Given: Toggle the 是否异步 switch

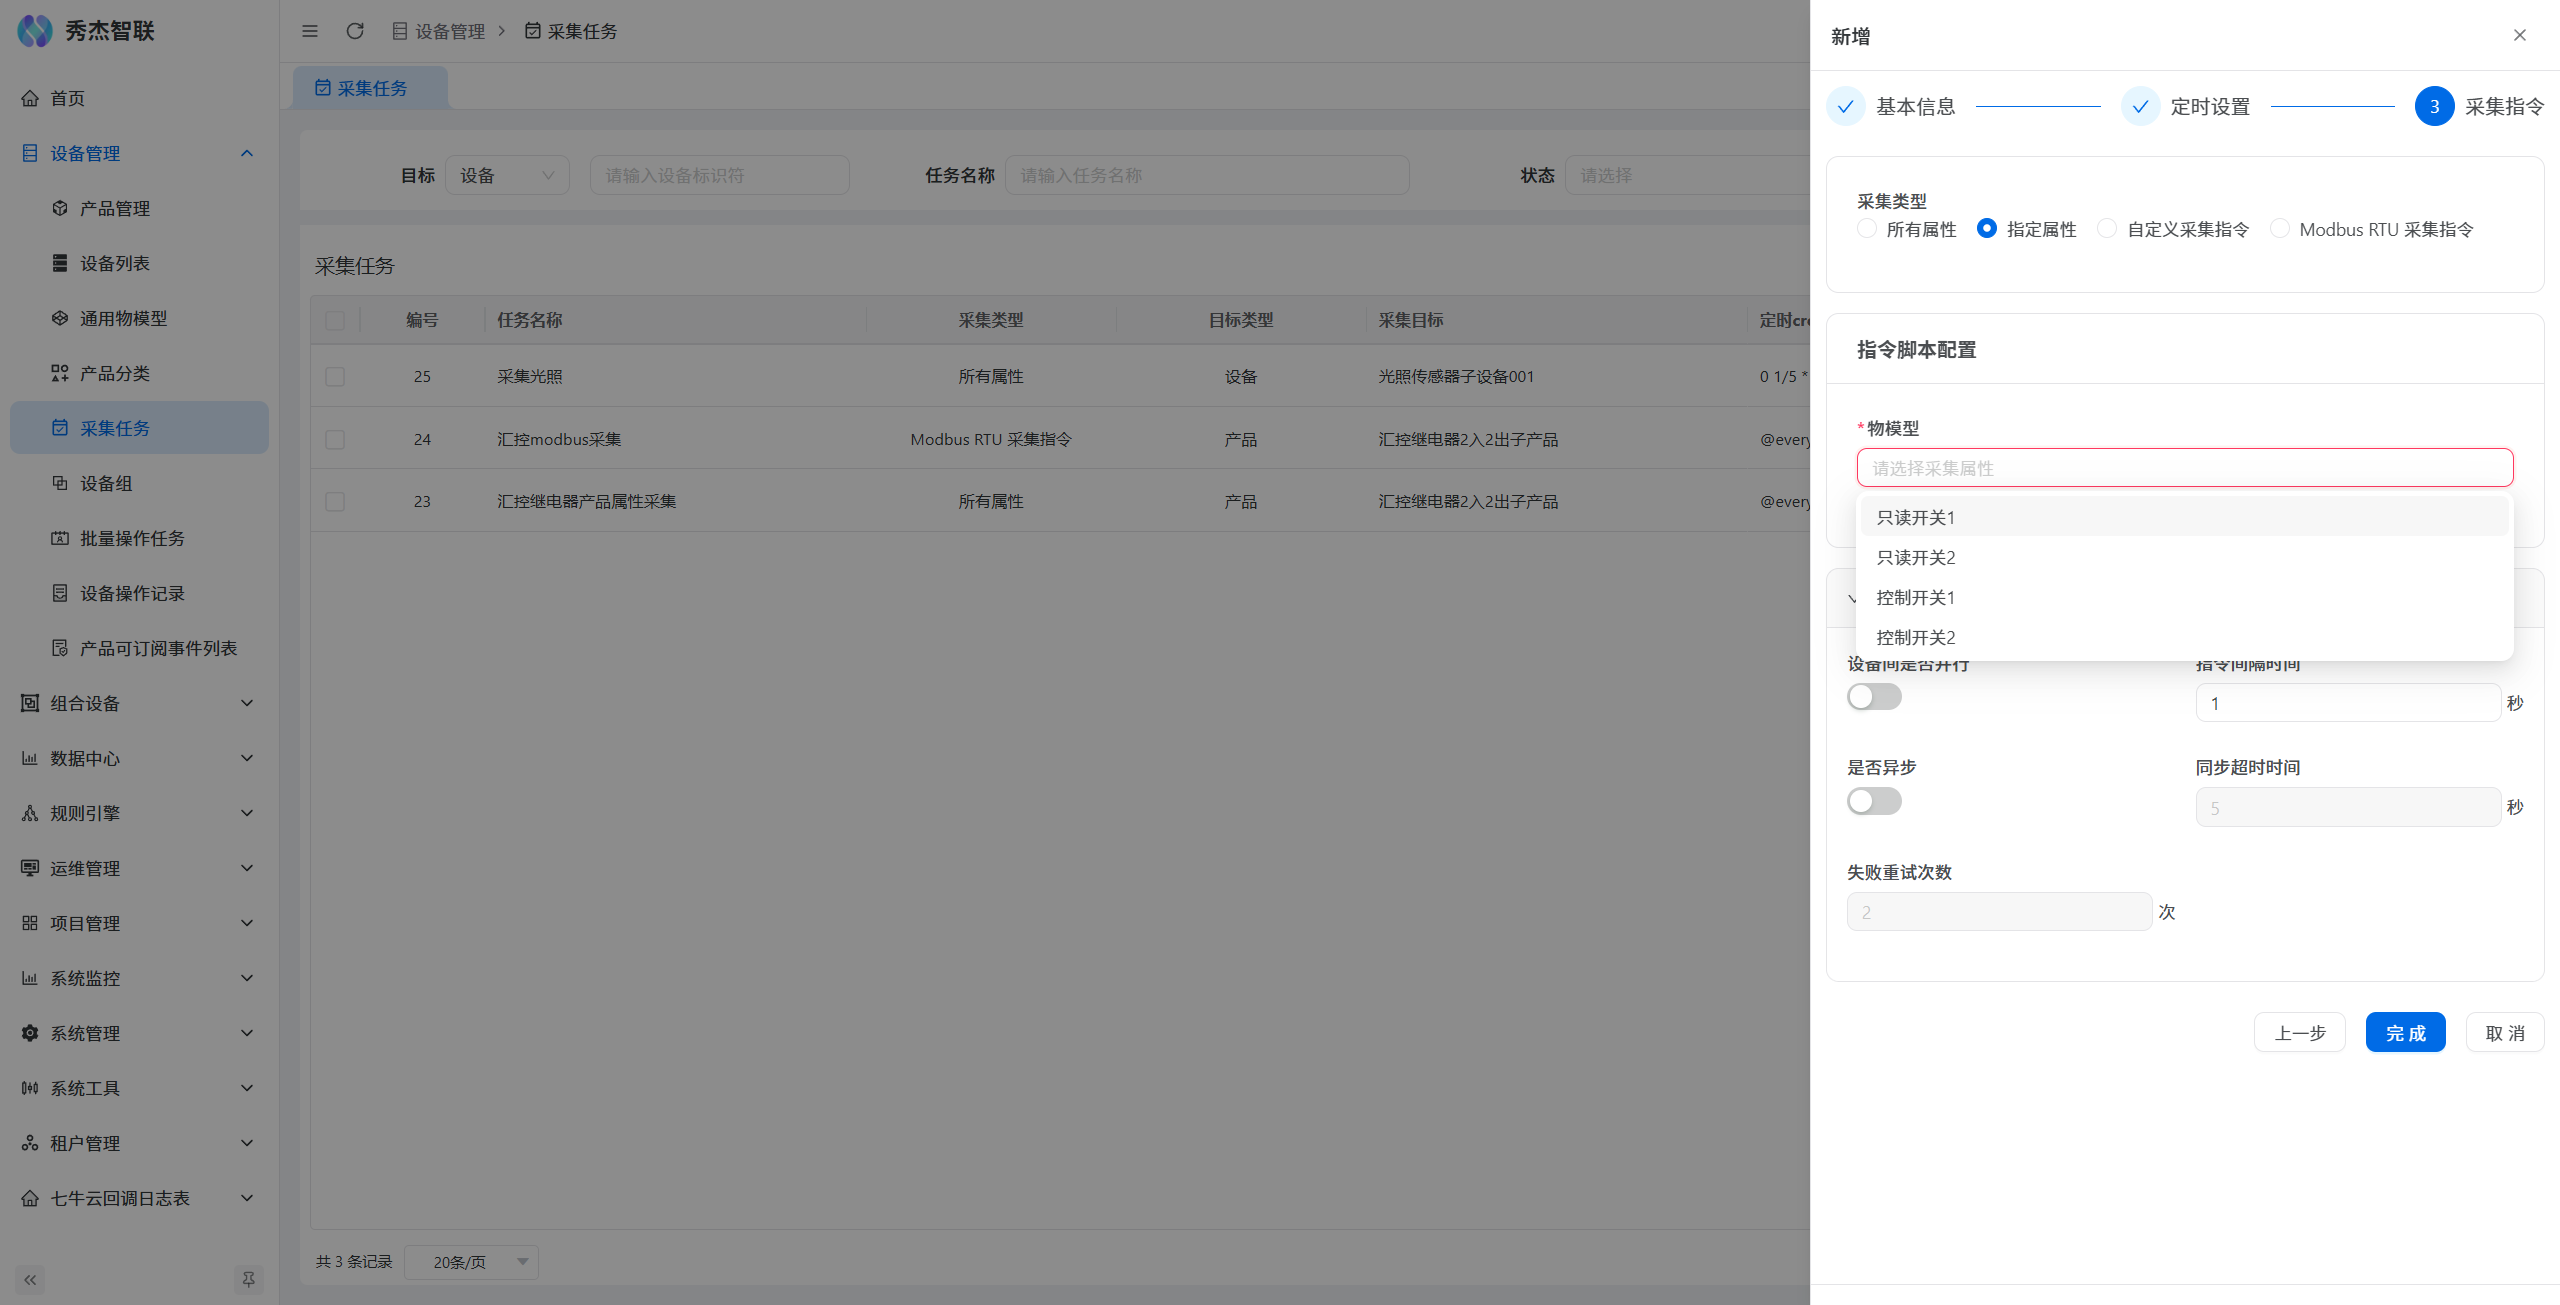Looking at the screenshot, I should pyautogui.click(x=1874, y=801).
